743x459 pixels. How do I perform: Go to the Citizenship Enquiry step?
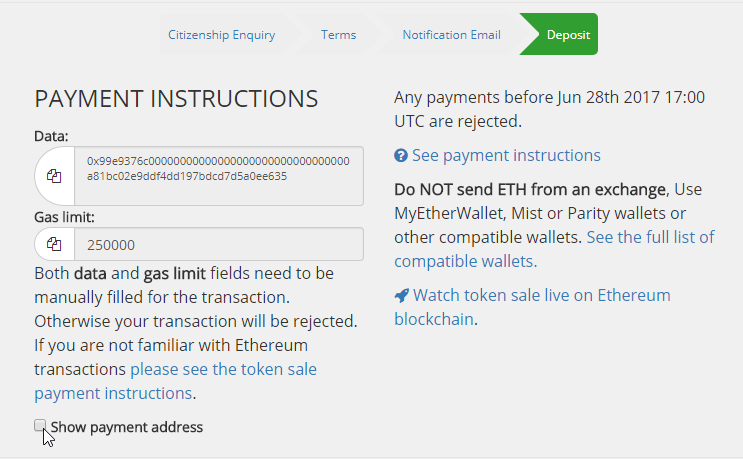(221, 35)
